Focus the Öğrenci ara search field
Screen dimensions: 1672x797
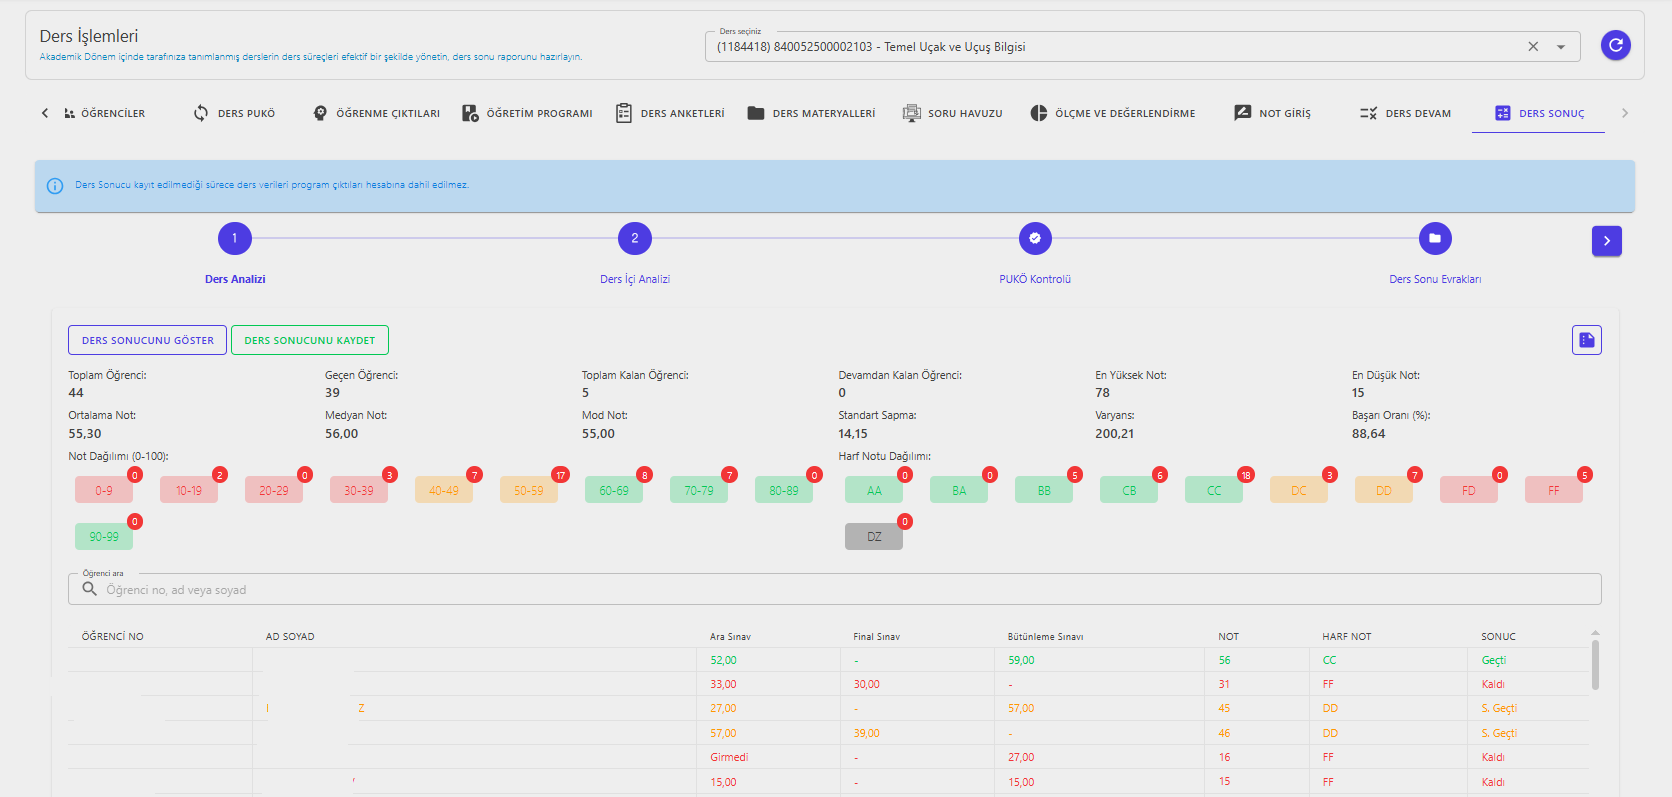click(835, 589)
